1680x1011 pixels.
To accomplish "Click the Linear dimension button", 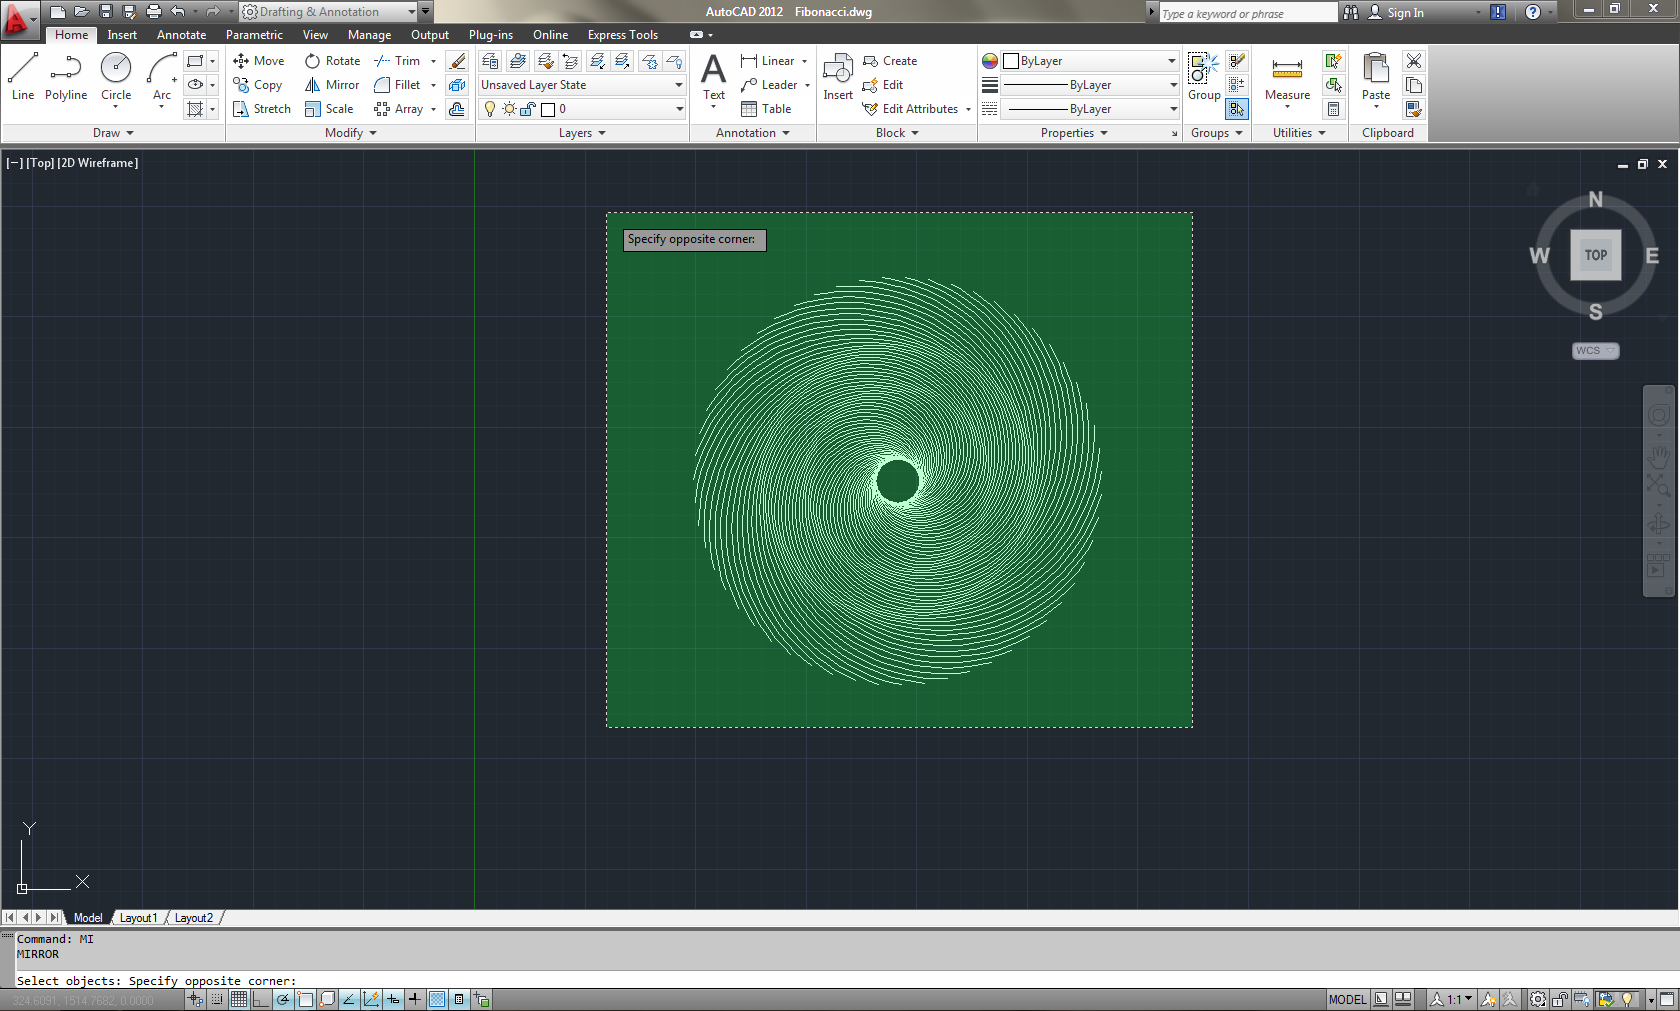I will (x=768, y=61).
